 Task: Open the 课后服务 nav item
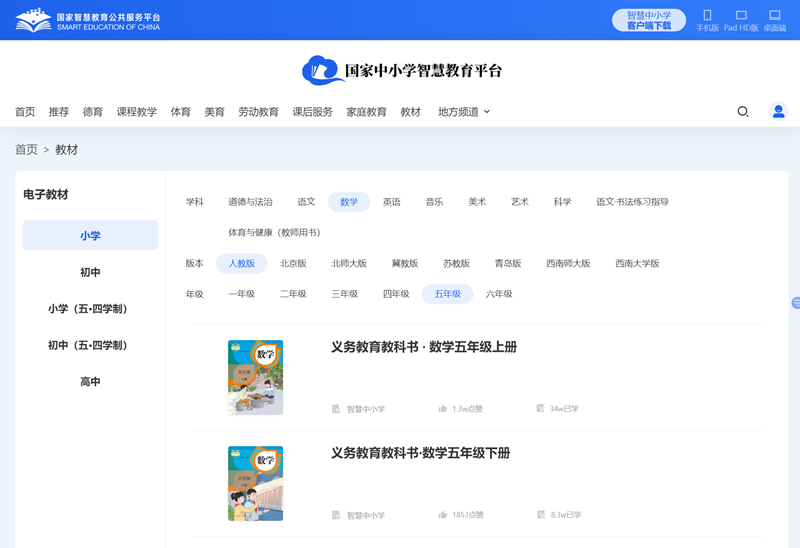pos(312,112)
